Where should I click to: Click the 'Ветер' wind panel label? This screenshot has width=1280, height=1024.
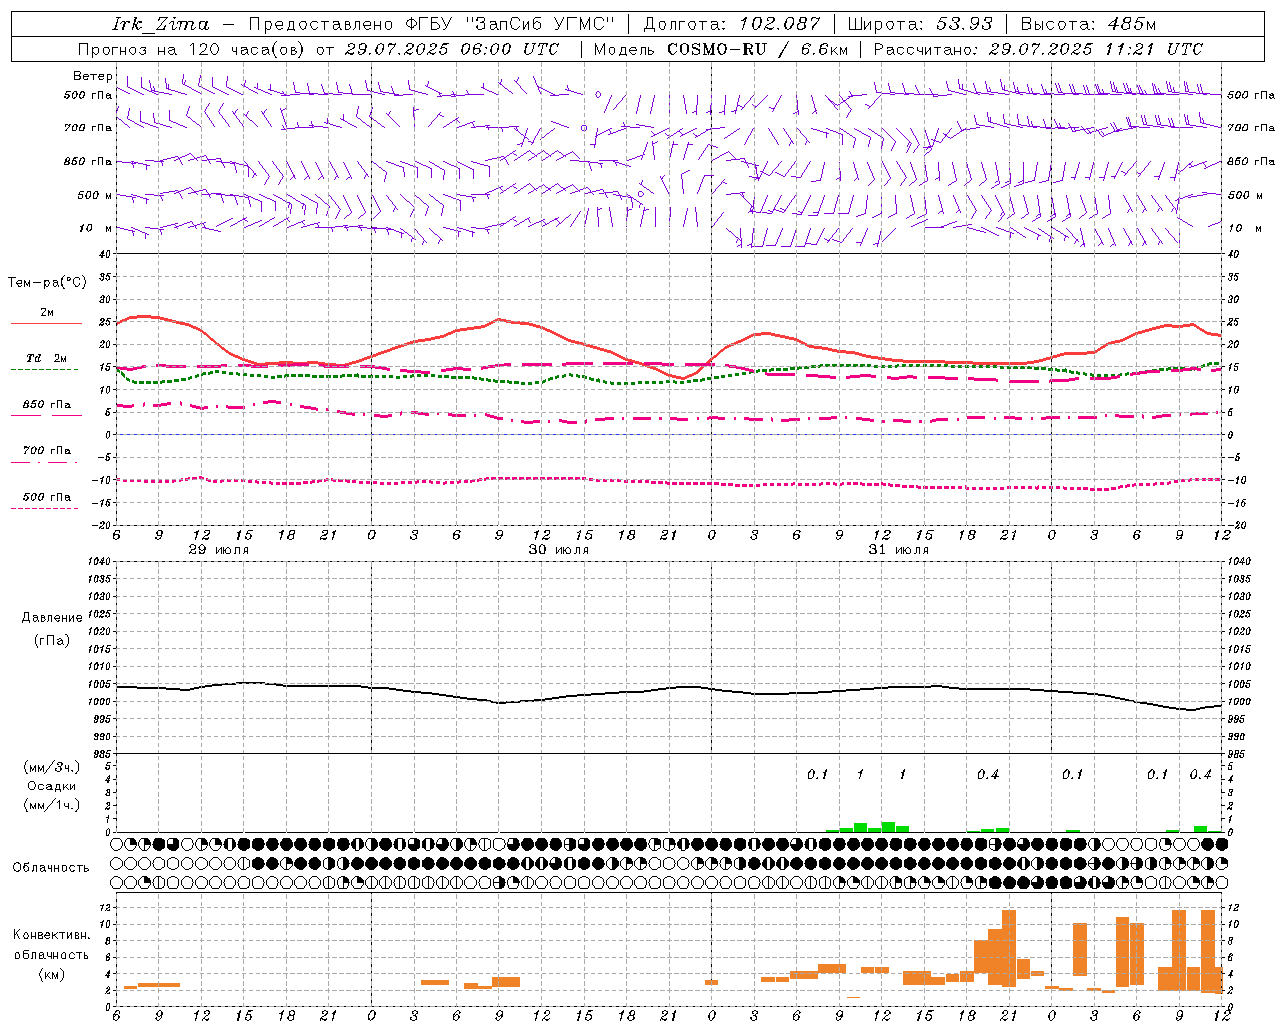[x=92, y=76]
